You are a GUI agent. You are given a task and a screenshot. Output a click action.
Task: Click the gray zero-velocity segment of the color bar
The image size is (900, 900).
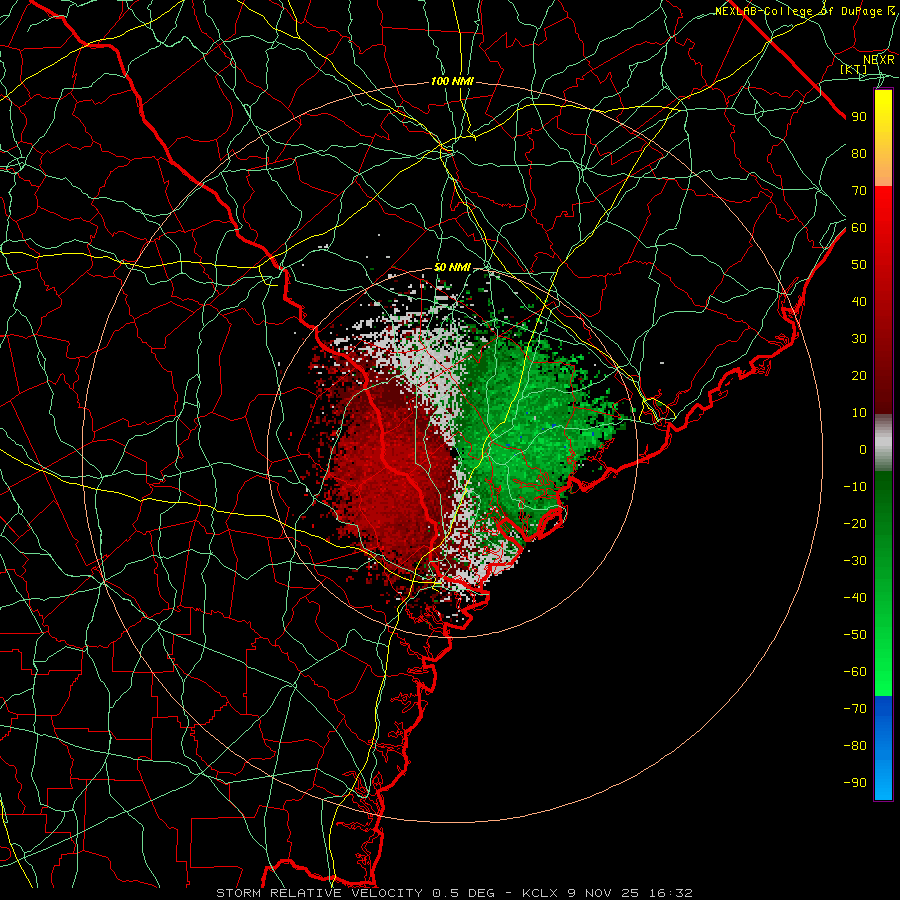click(x=883, y=442)
